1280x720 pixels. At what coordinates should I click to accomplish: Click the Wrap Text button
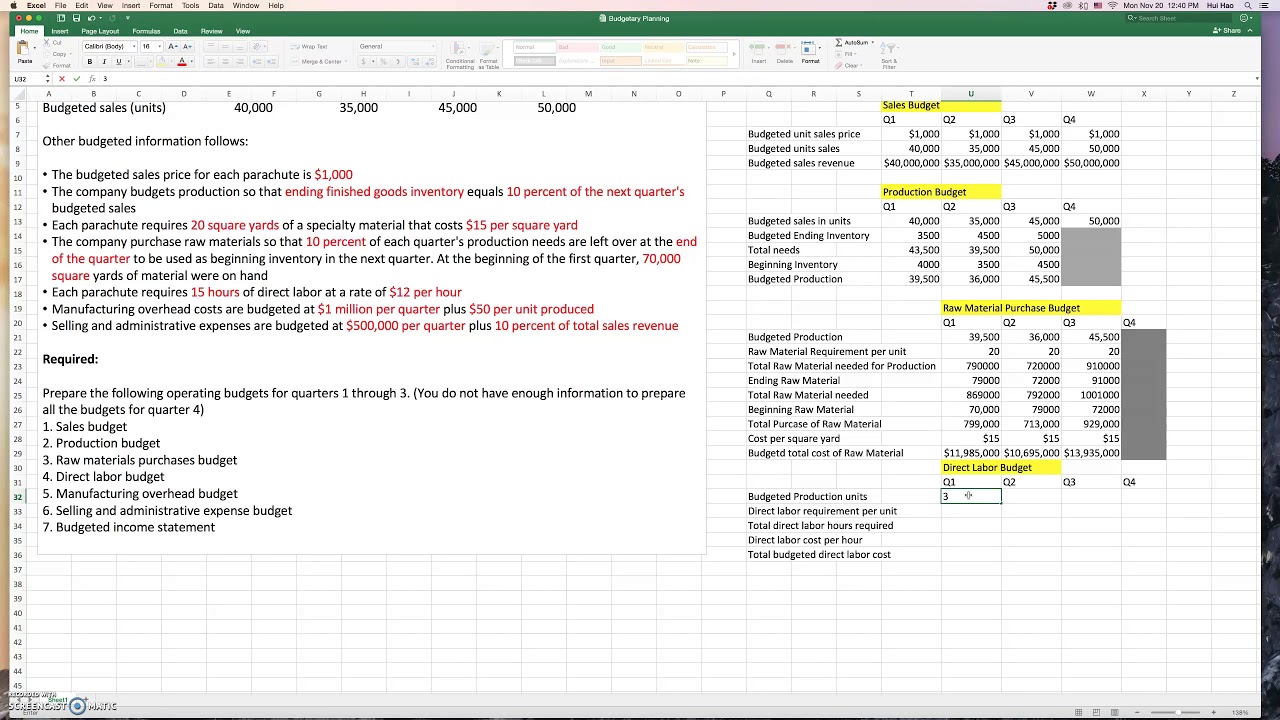[x=308, y=46]
